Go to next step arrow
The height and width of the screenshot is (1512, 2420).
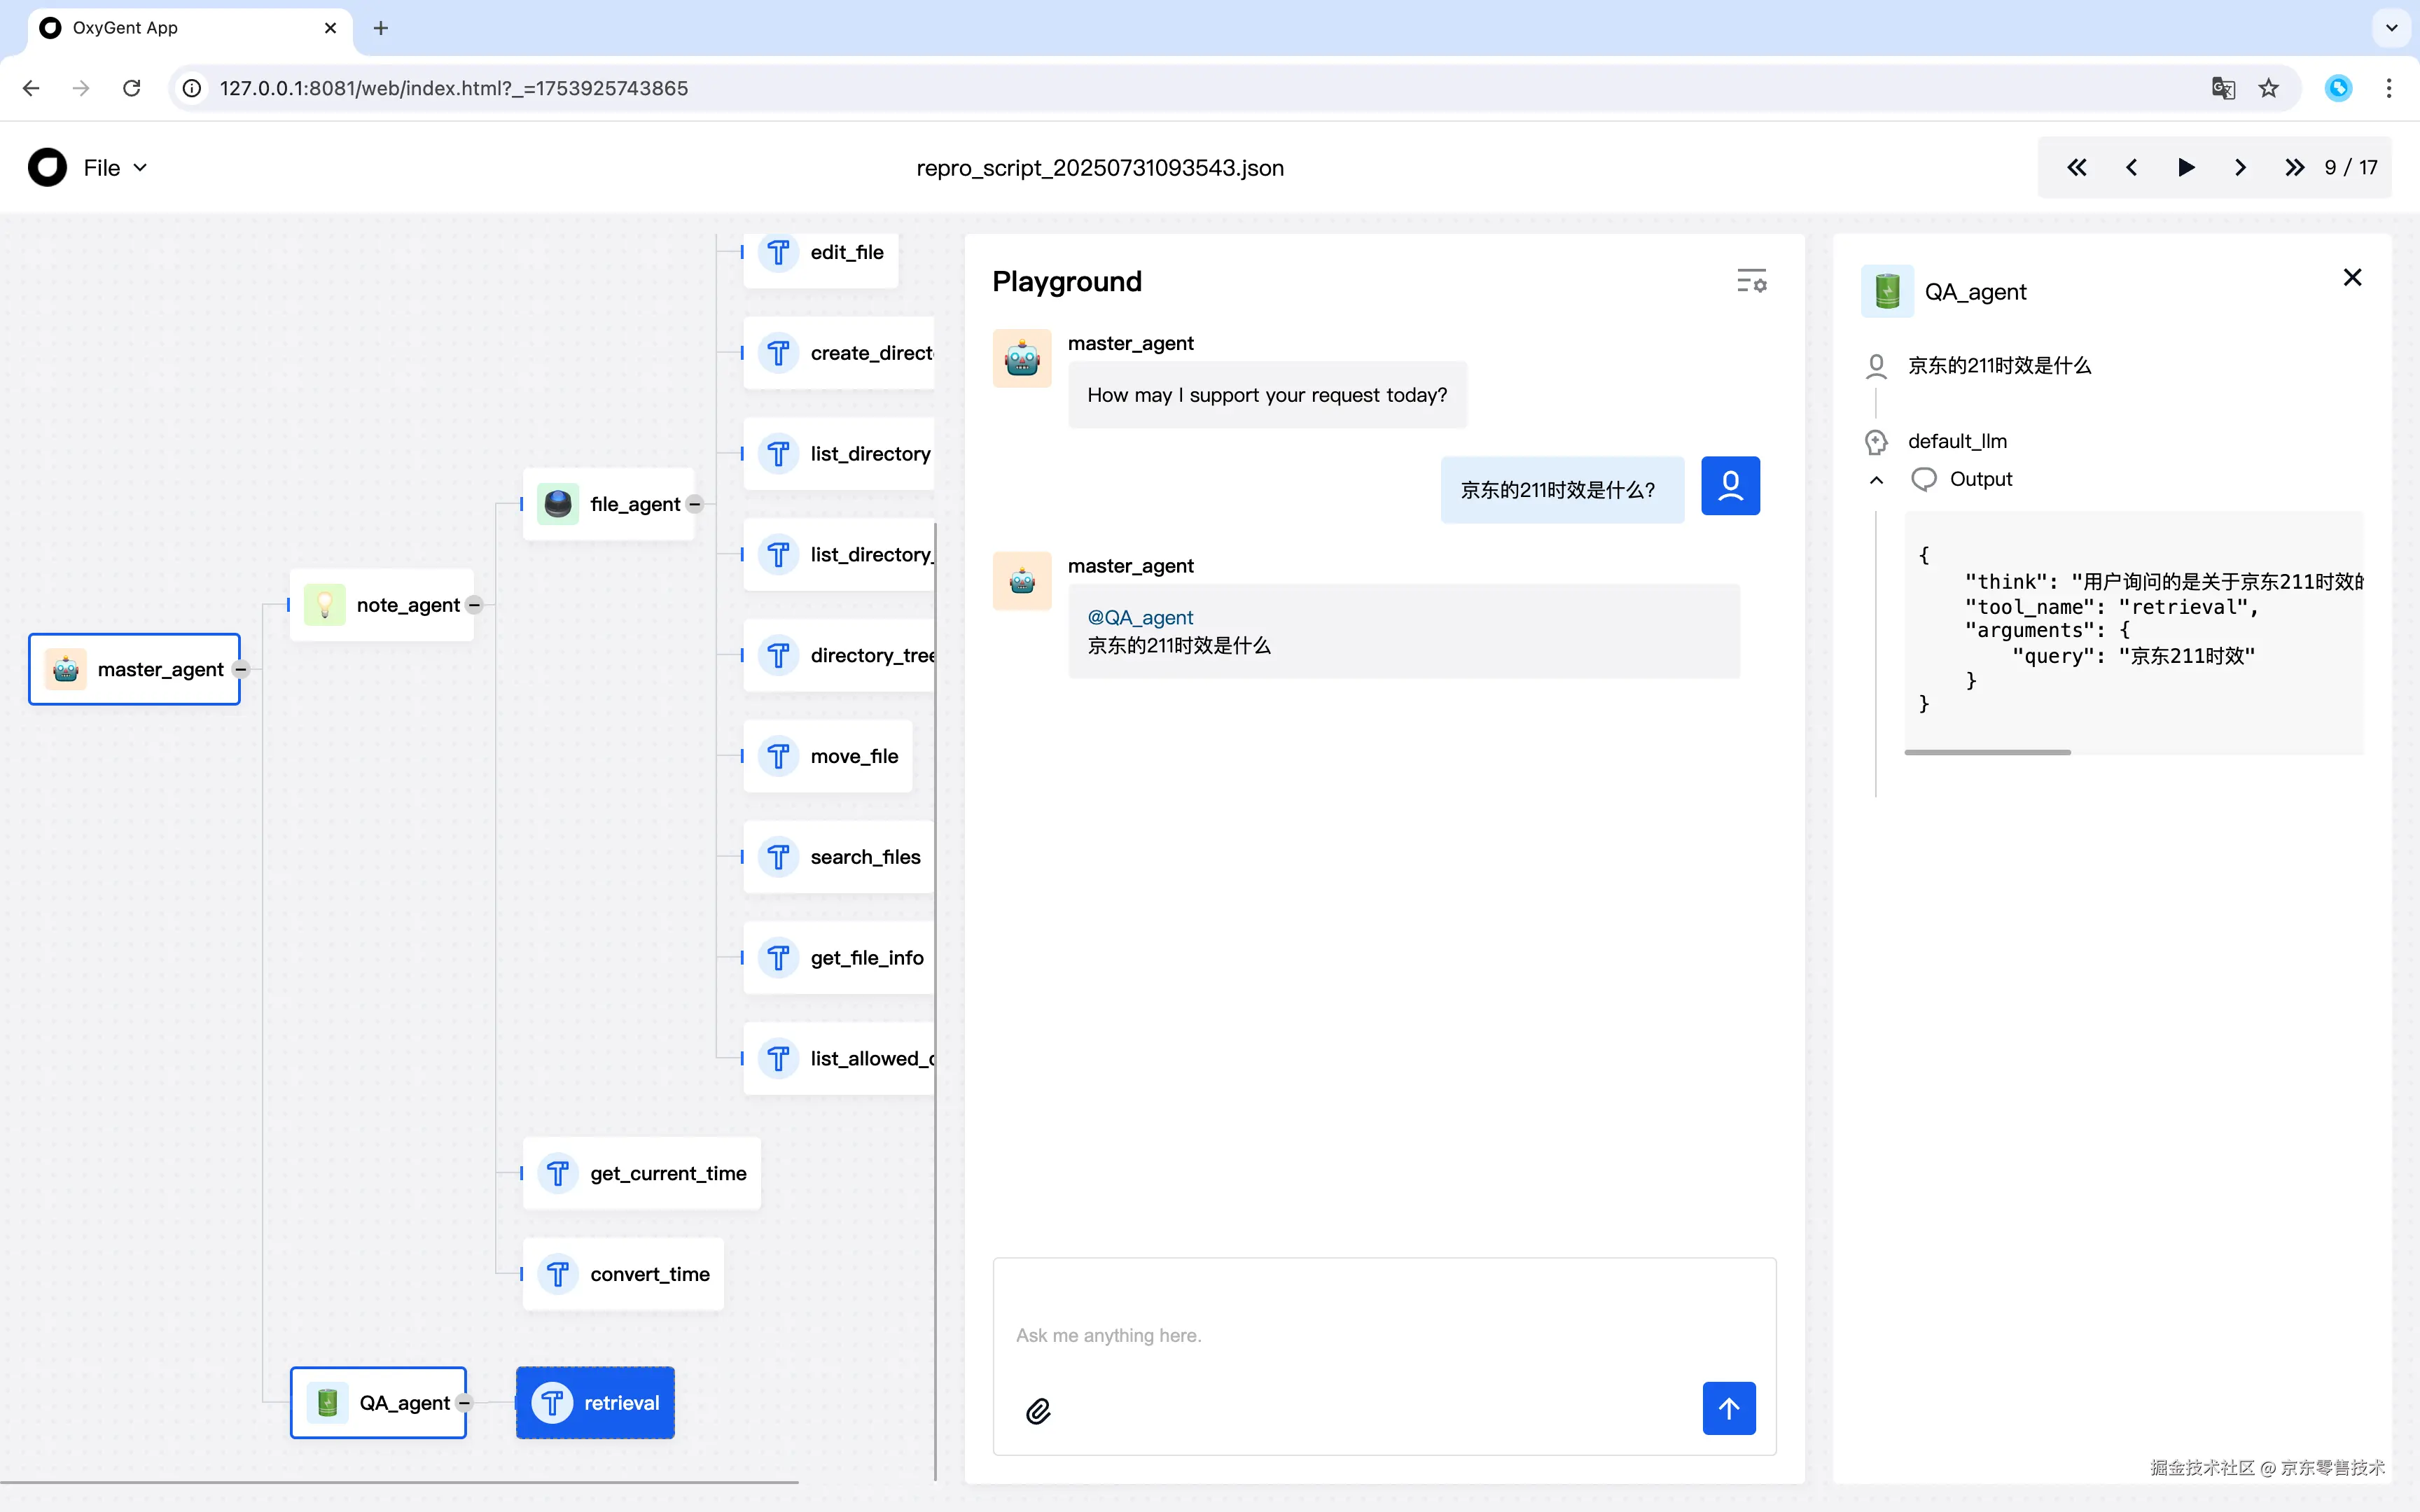2240,167
